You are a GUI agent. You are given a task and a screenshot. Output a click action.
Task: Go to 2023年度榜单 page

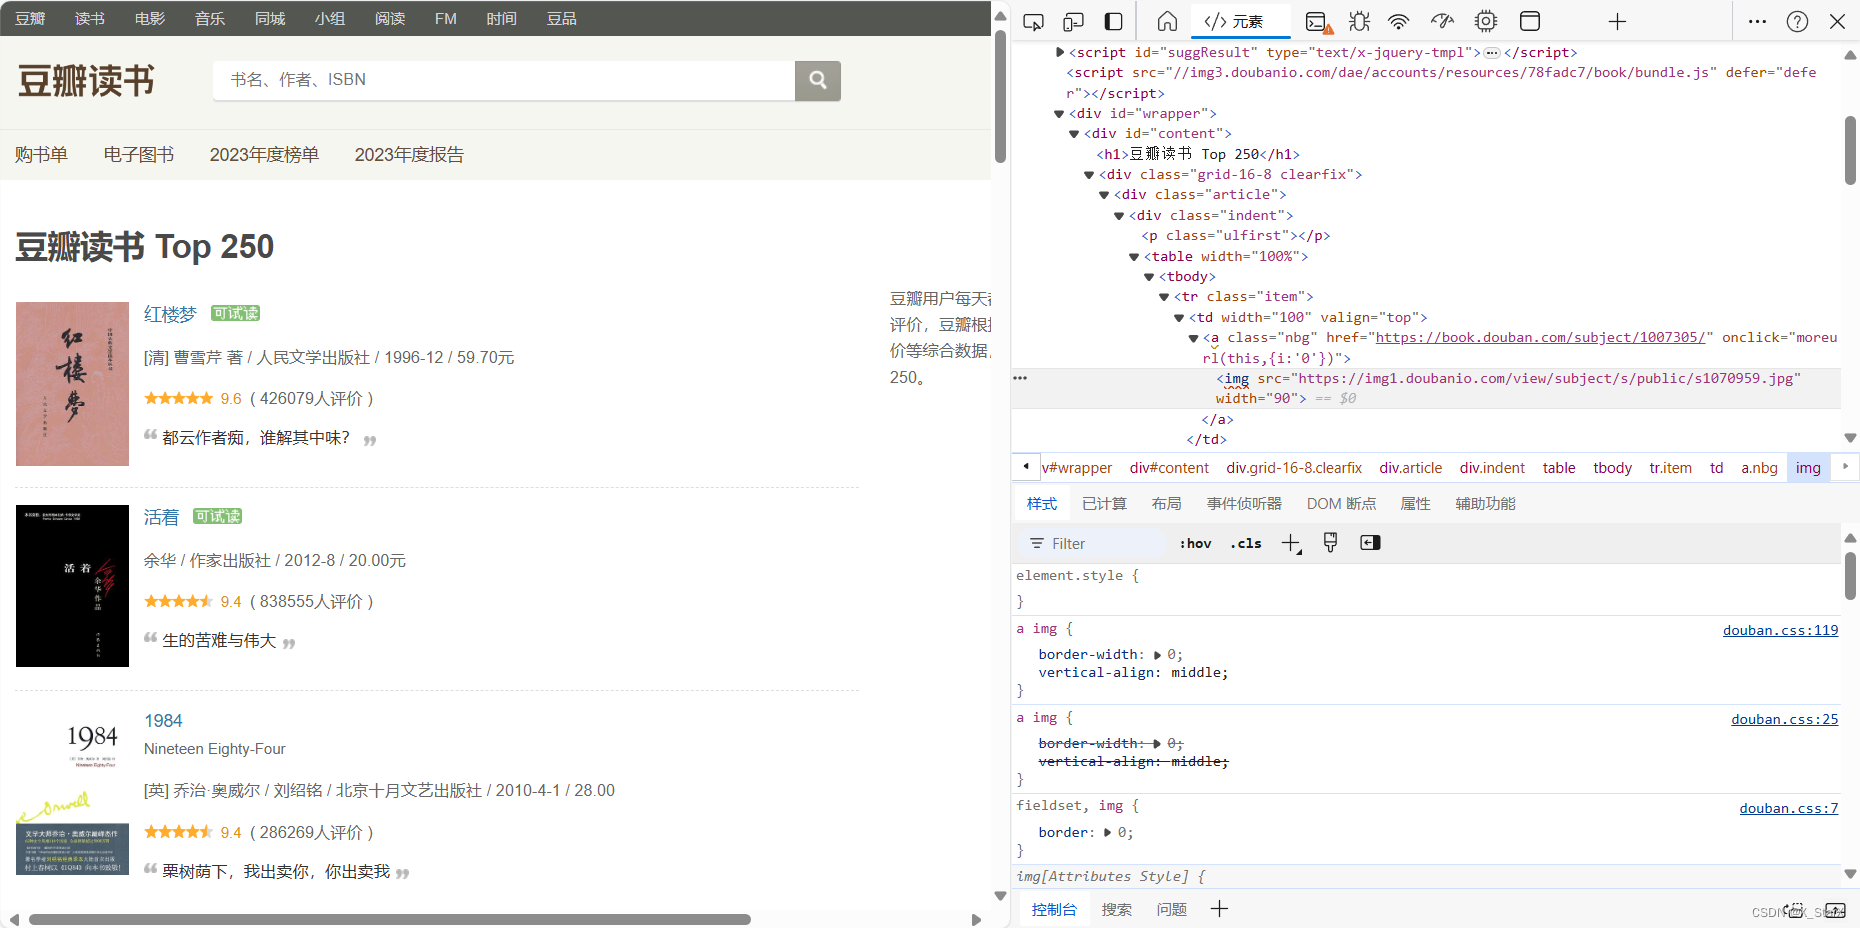point(264,155)
